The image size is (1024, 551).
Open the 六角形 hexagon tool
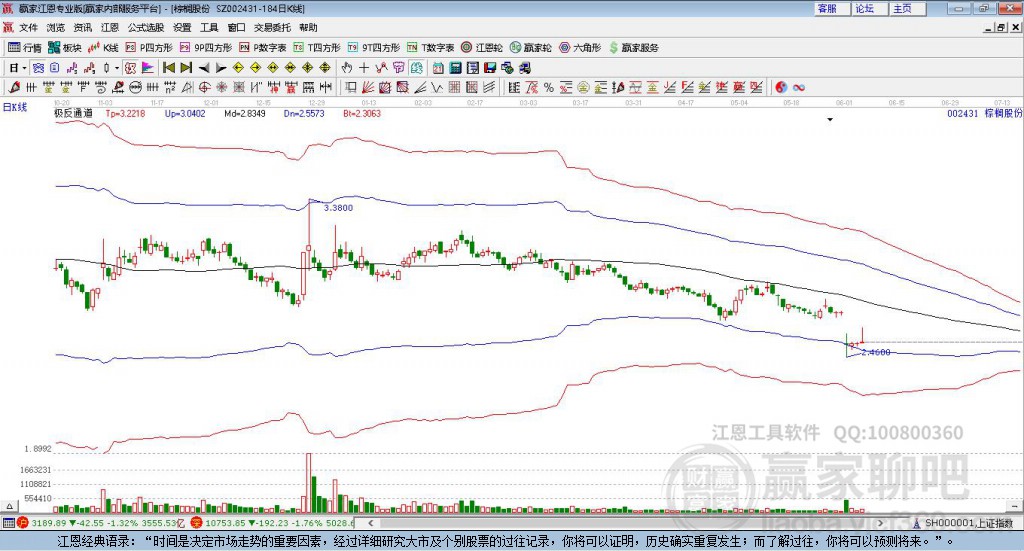[x=580, y=48]
